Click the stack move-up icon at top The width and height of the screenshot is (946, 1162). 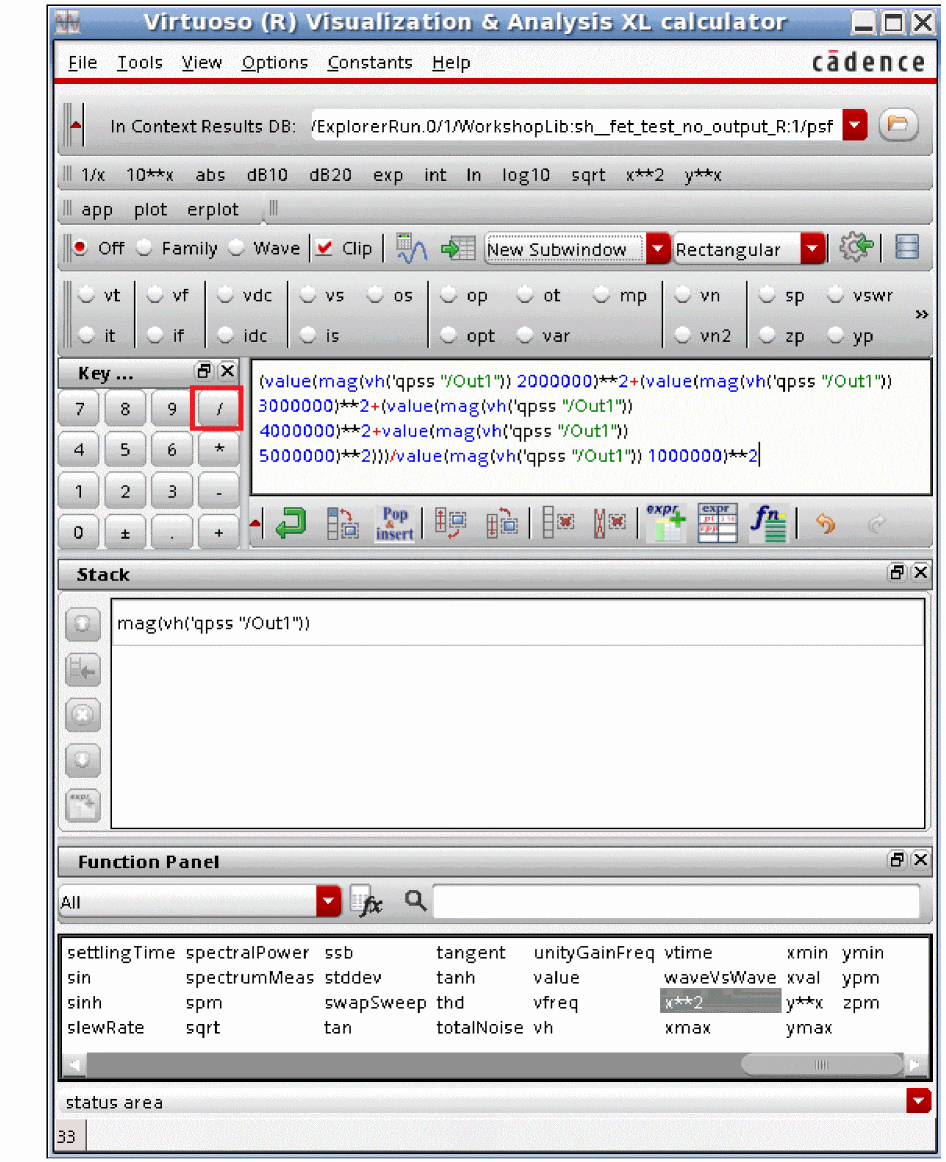pyautogui.click(x=82, y=624)
